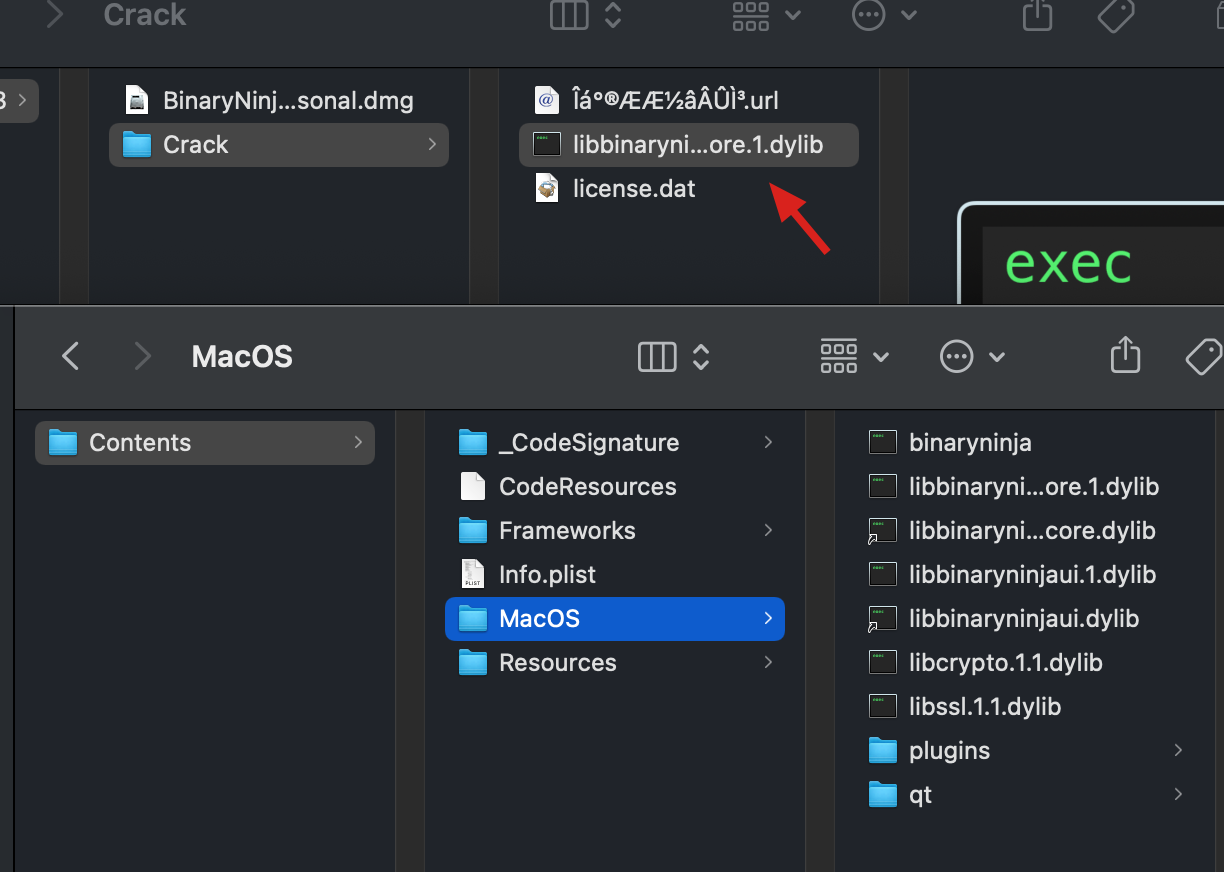
Task: Select the Resources folder icon
Action: coord(473,662)
